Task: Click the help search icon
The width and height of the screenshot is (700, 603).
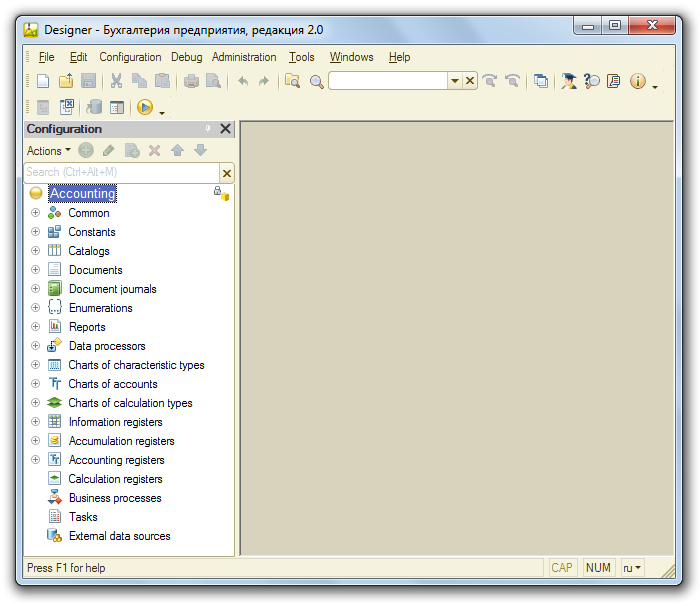Action: [x=592, y=81]
